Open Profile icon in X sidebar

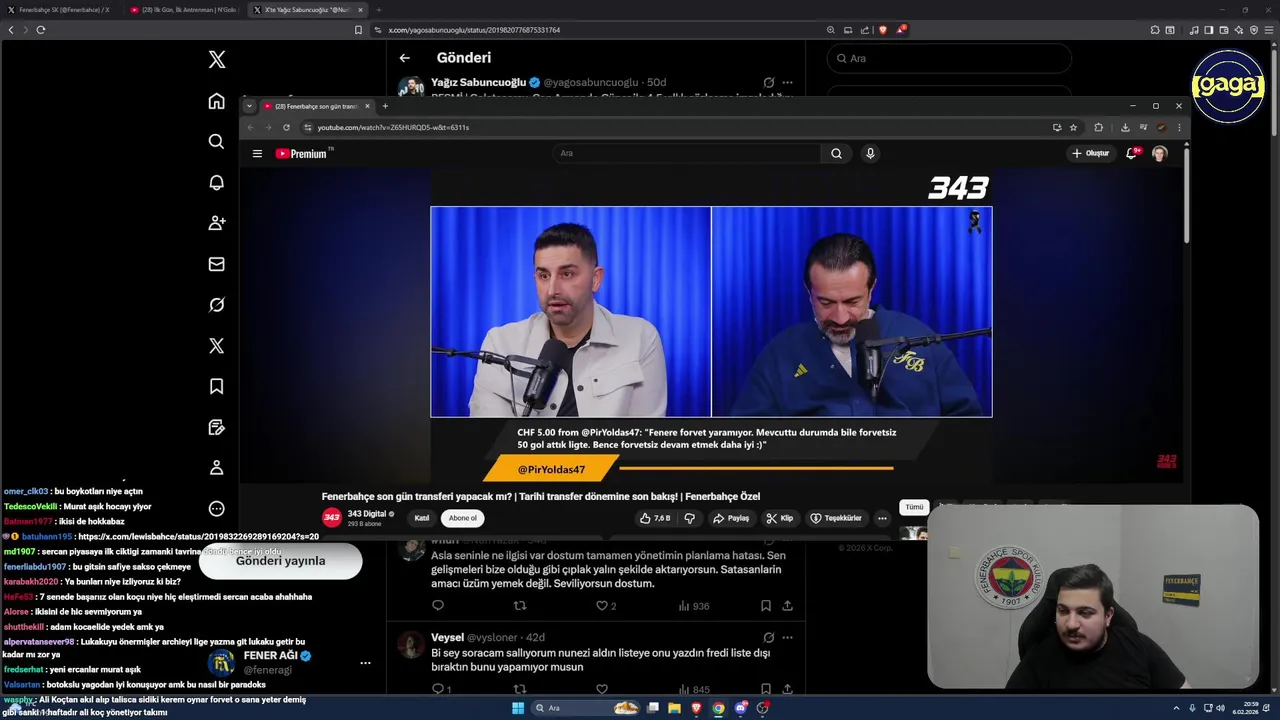pos(217,468)
